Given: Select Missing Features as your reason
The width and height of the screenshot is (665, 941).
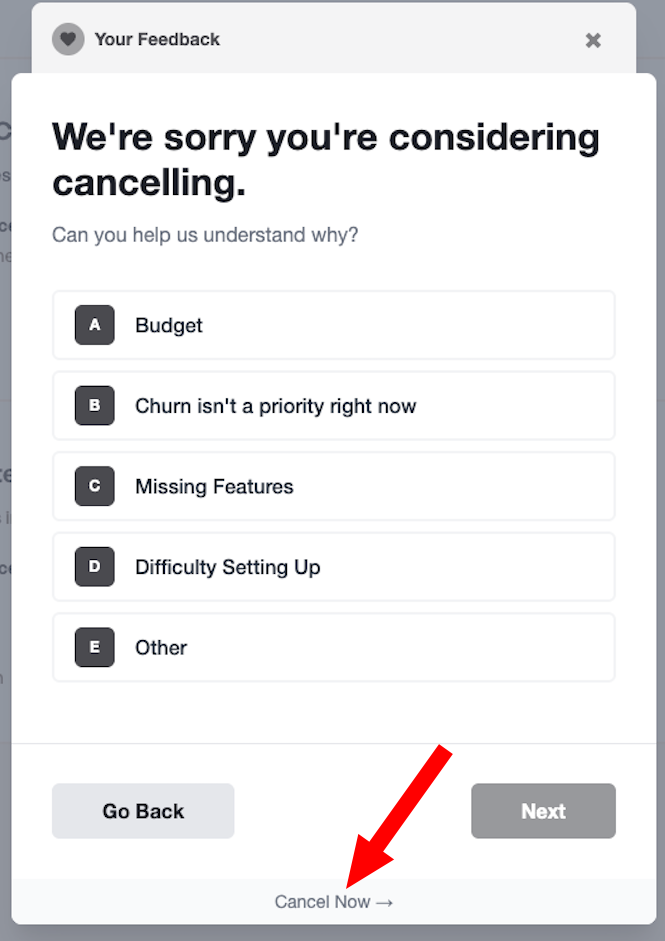Looking at the screenshot, I should click(x=333, y=486).
